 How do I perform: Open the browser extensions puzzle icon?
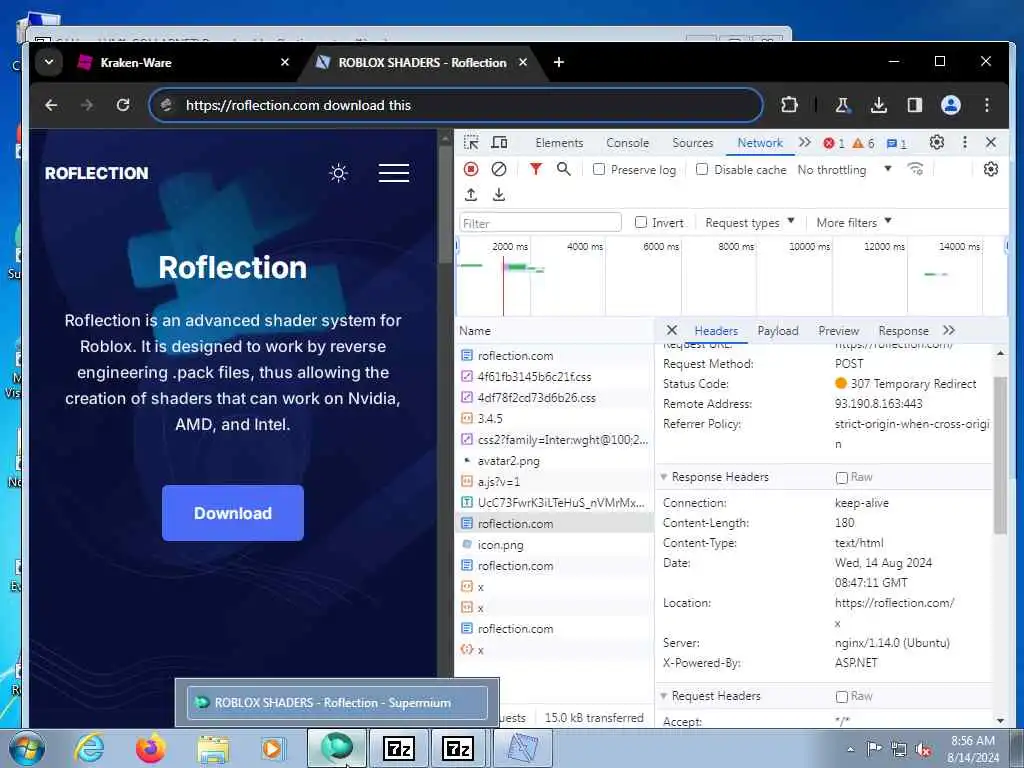(x=789, y=105)
